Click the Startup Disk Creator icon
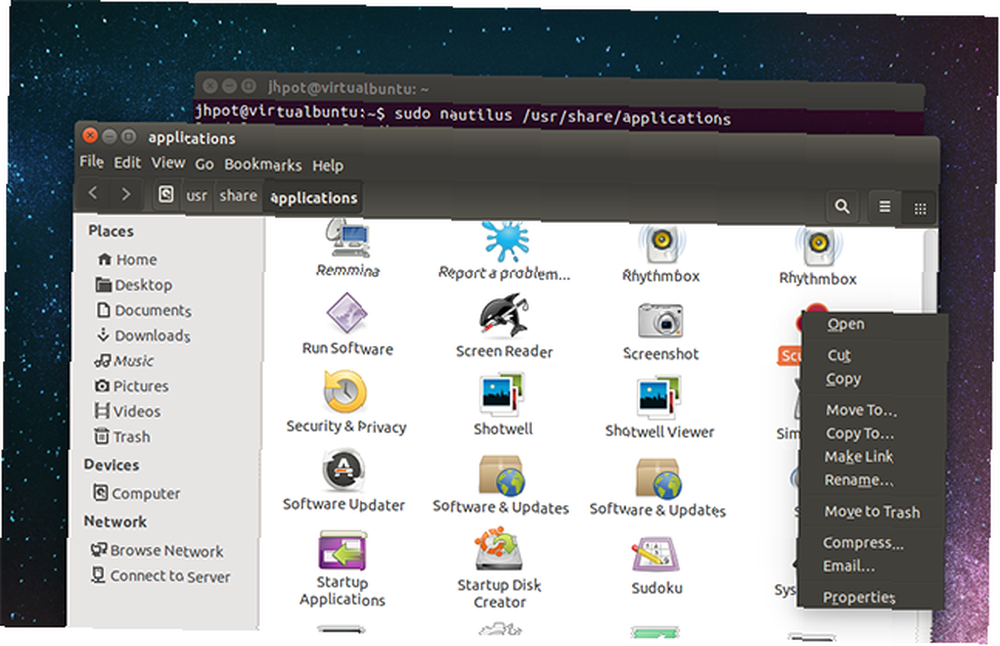Viewport: 1000px width, 646px height. tap(499, 549)
